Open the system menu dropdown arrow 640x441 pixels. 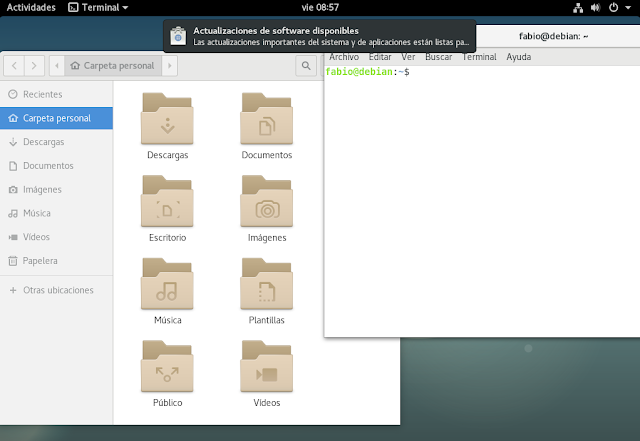[x=628, y=7]
